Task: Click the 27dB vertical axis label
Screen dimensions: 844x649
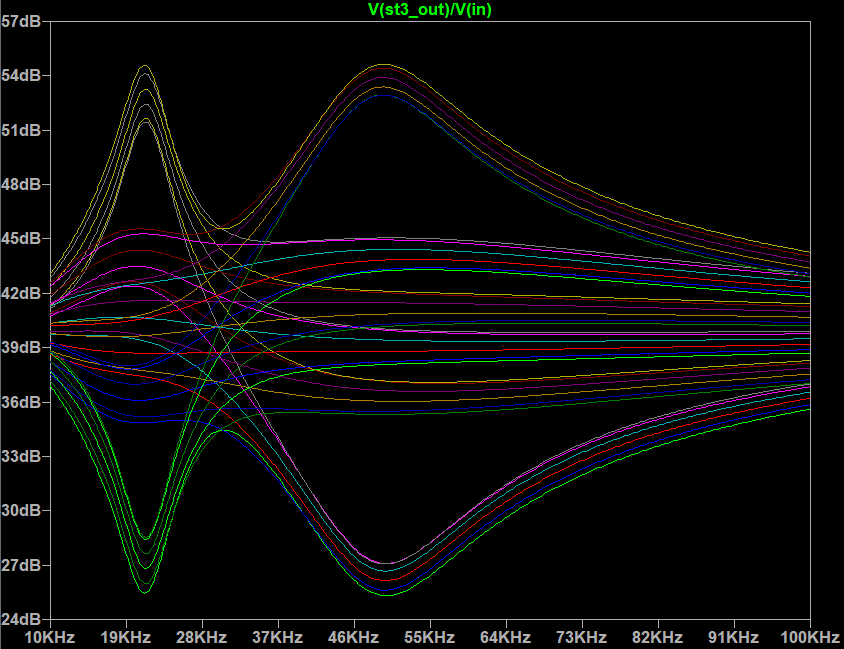Action: tap(22, 565)
